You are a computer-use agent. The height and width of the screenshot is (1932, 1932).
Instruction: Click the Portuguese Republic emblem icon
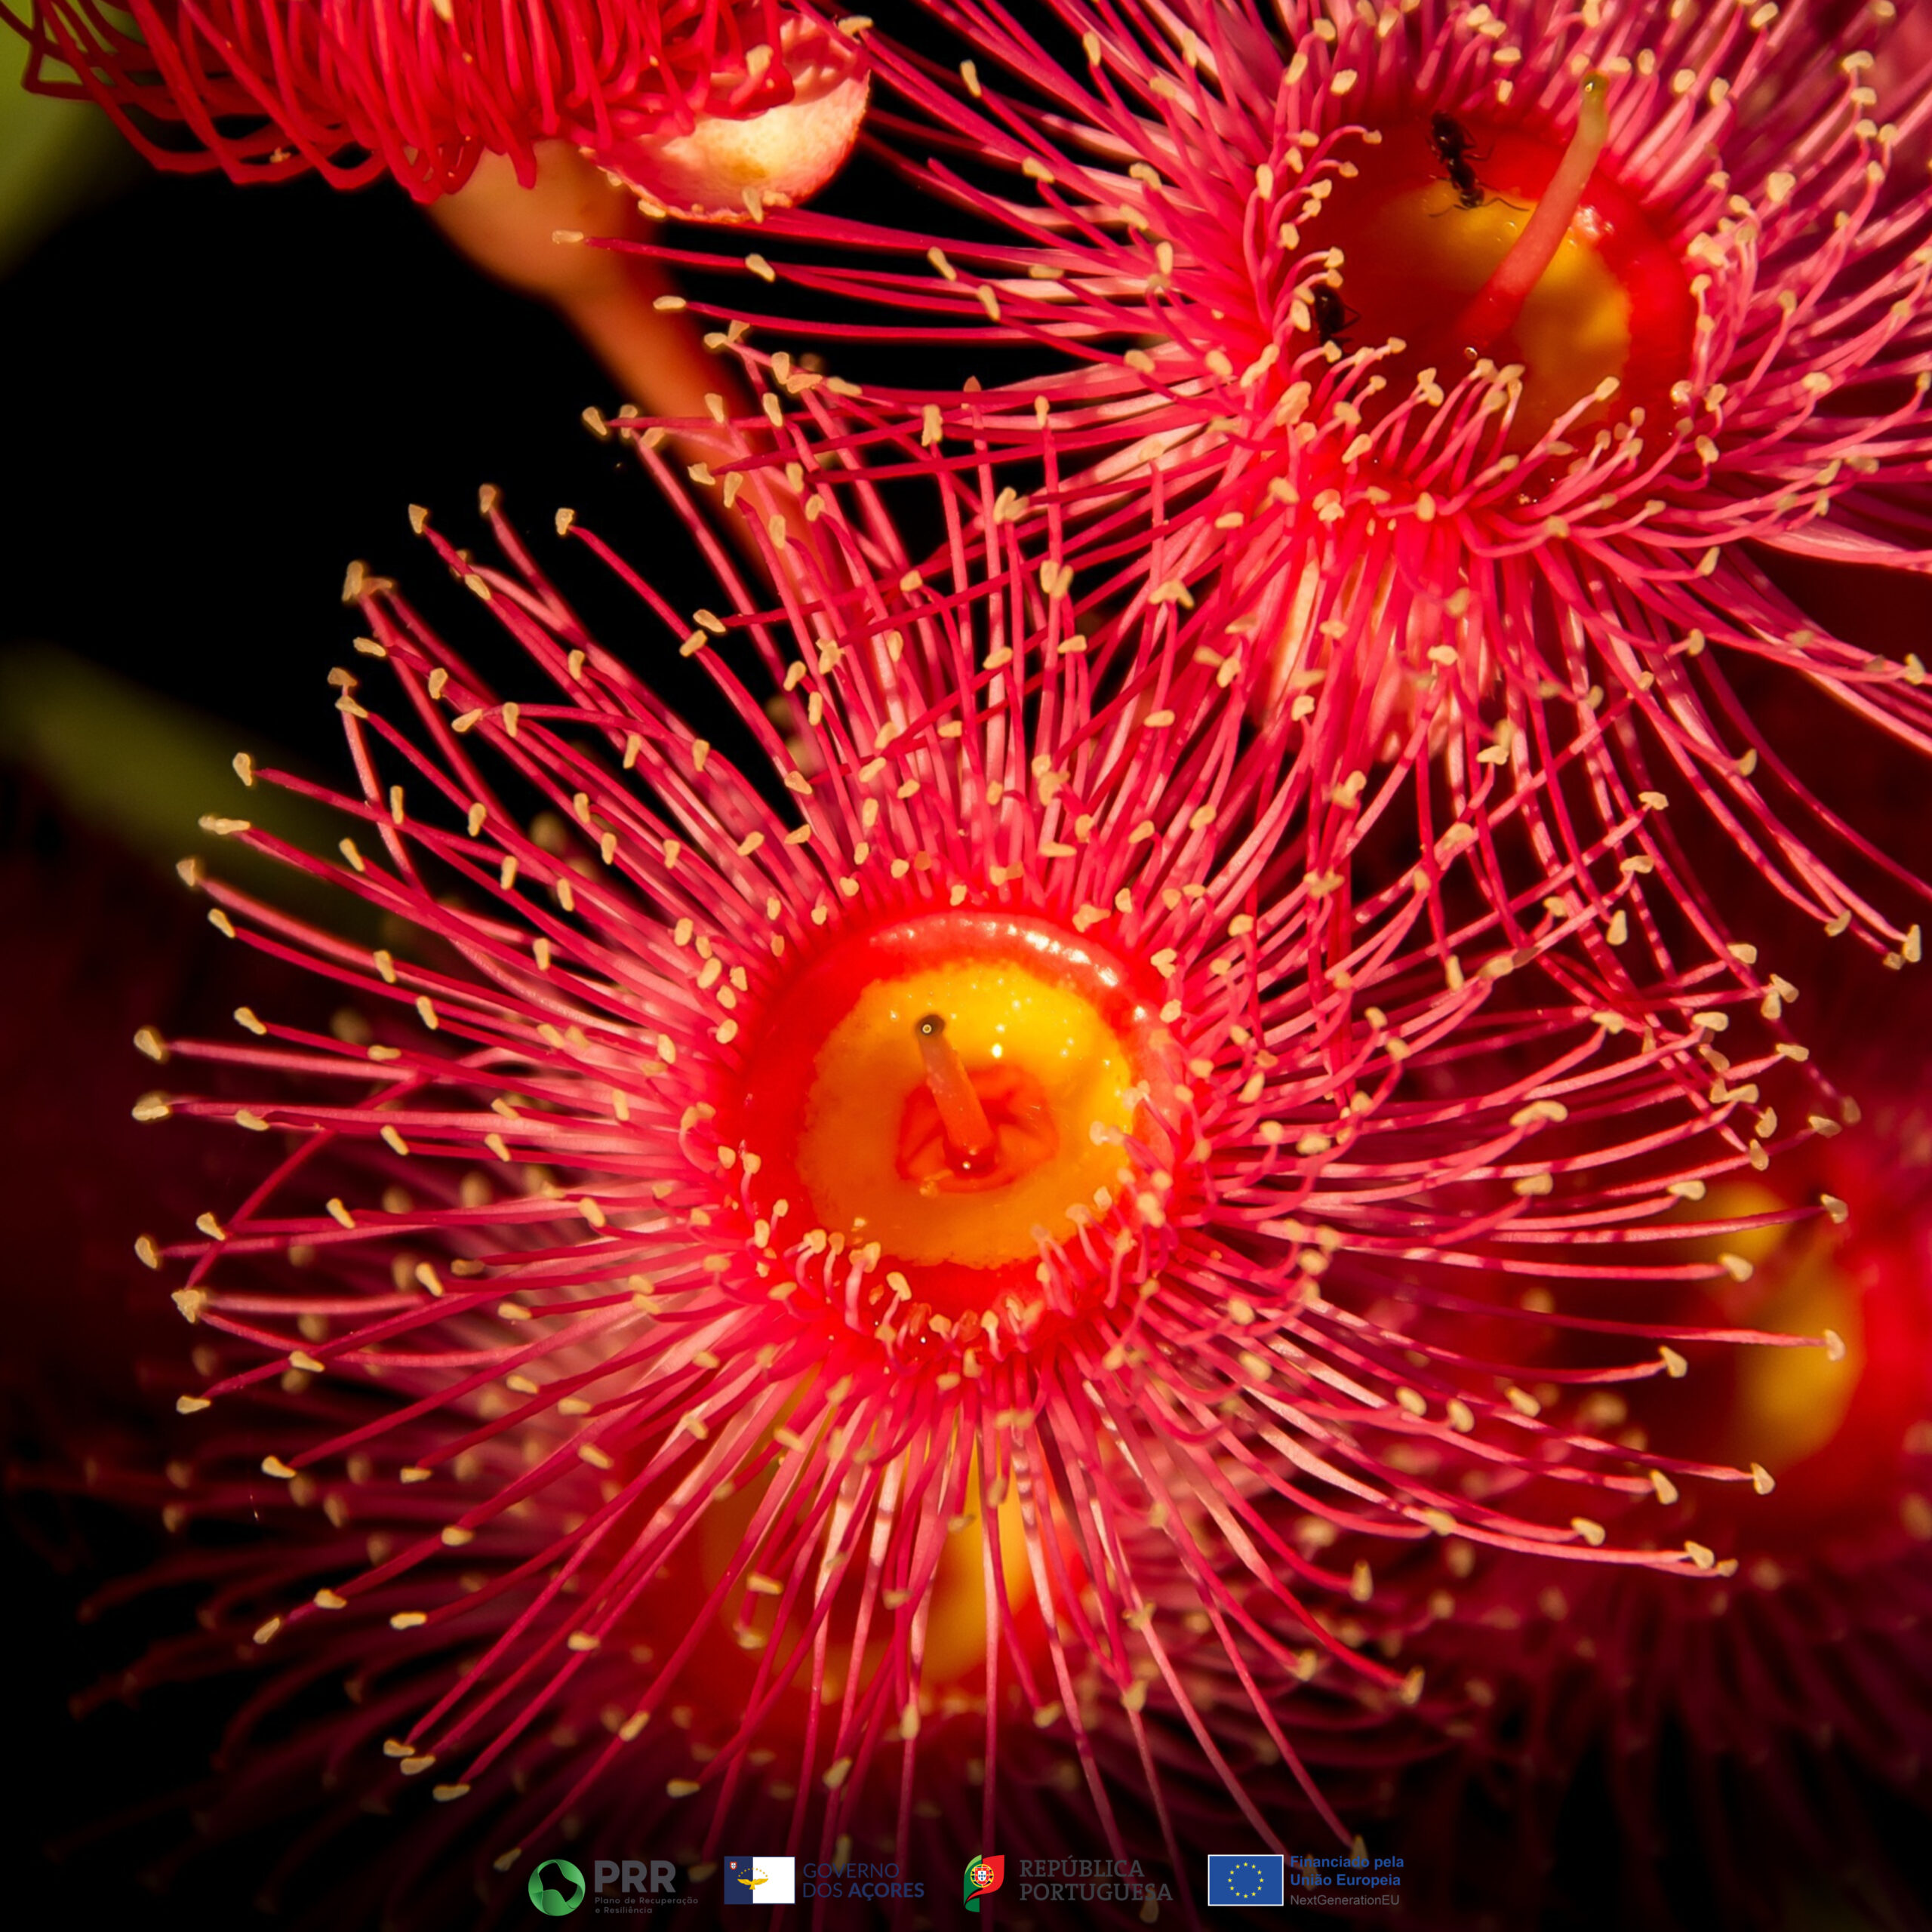point(983,1882)
